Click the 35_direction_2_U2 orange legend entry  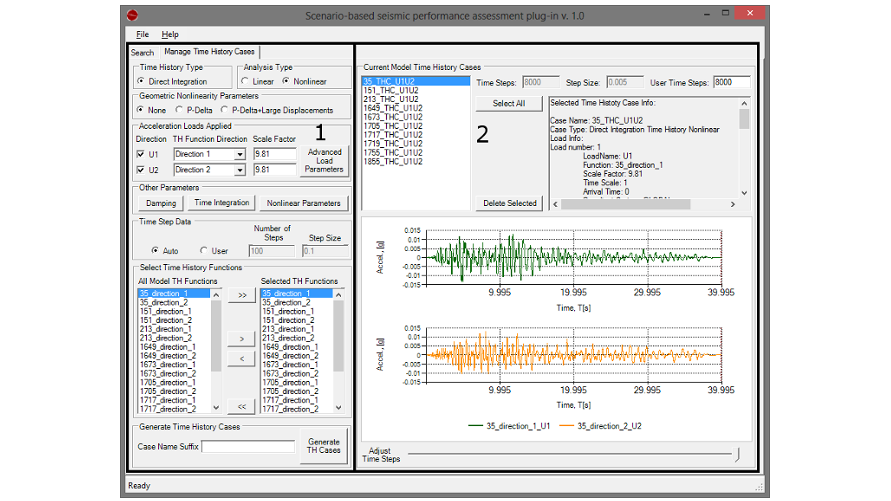click(601, 425)
